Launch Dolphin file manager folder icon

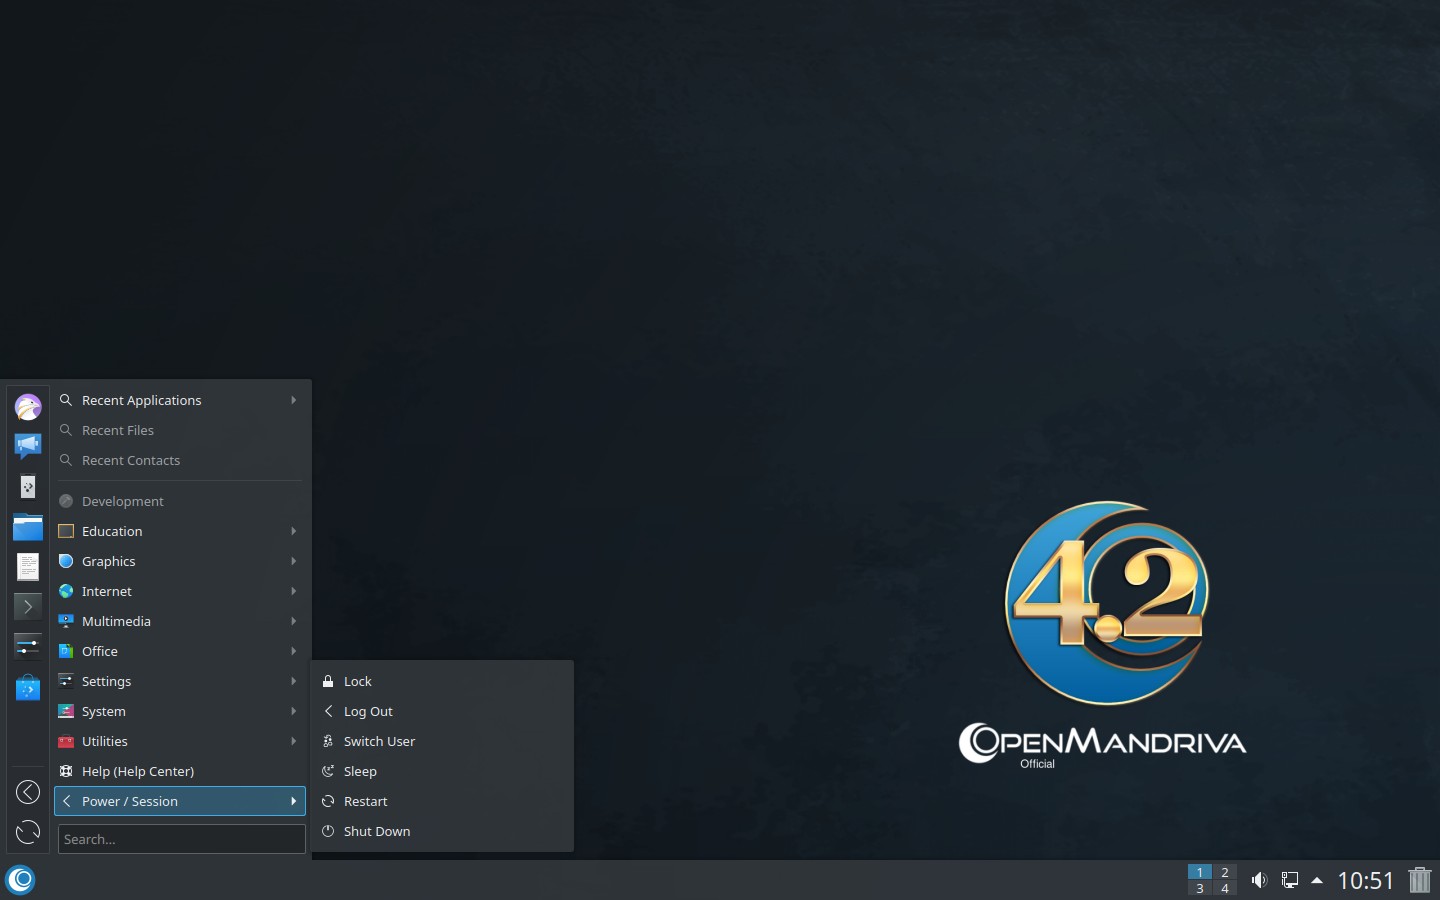coord(28,527)
